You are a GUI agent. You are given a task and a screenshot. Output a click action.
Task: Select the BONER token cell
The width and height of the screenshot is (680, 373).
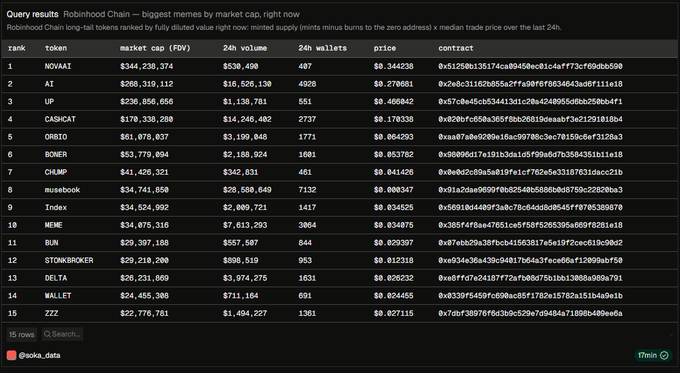(56, 154)
